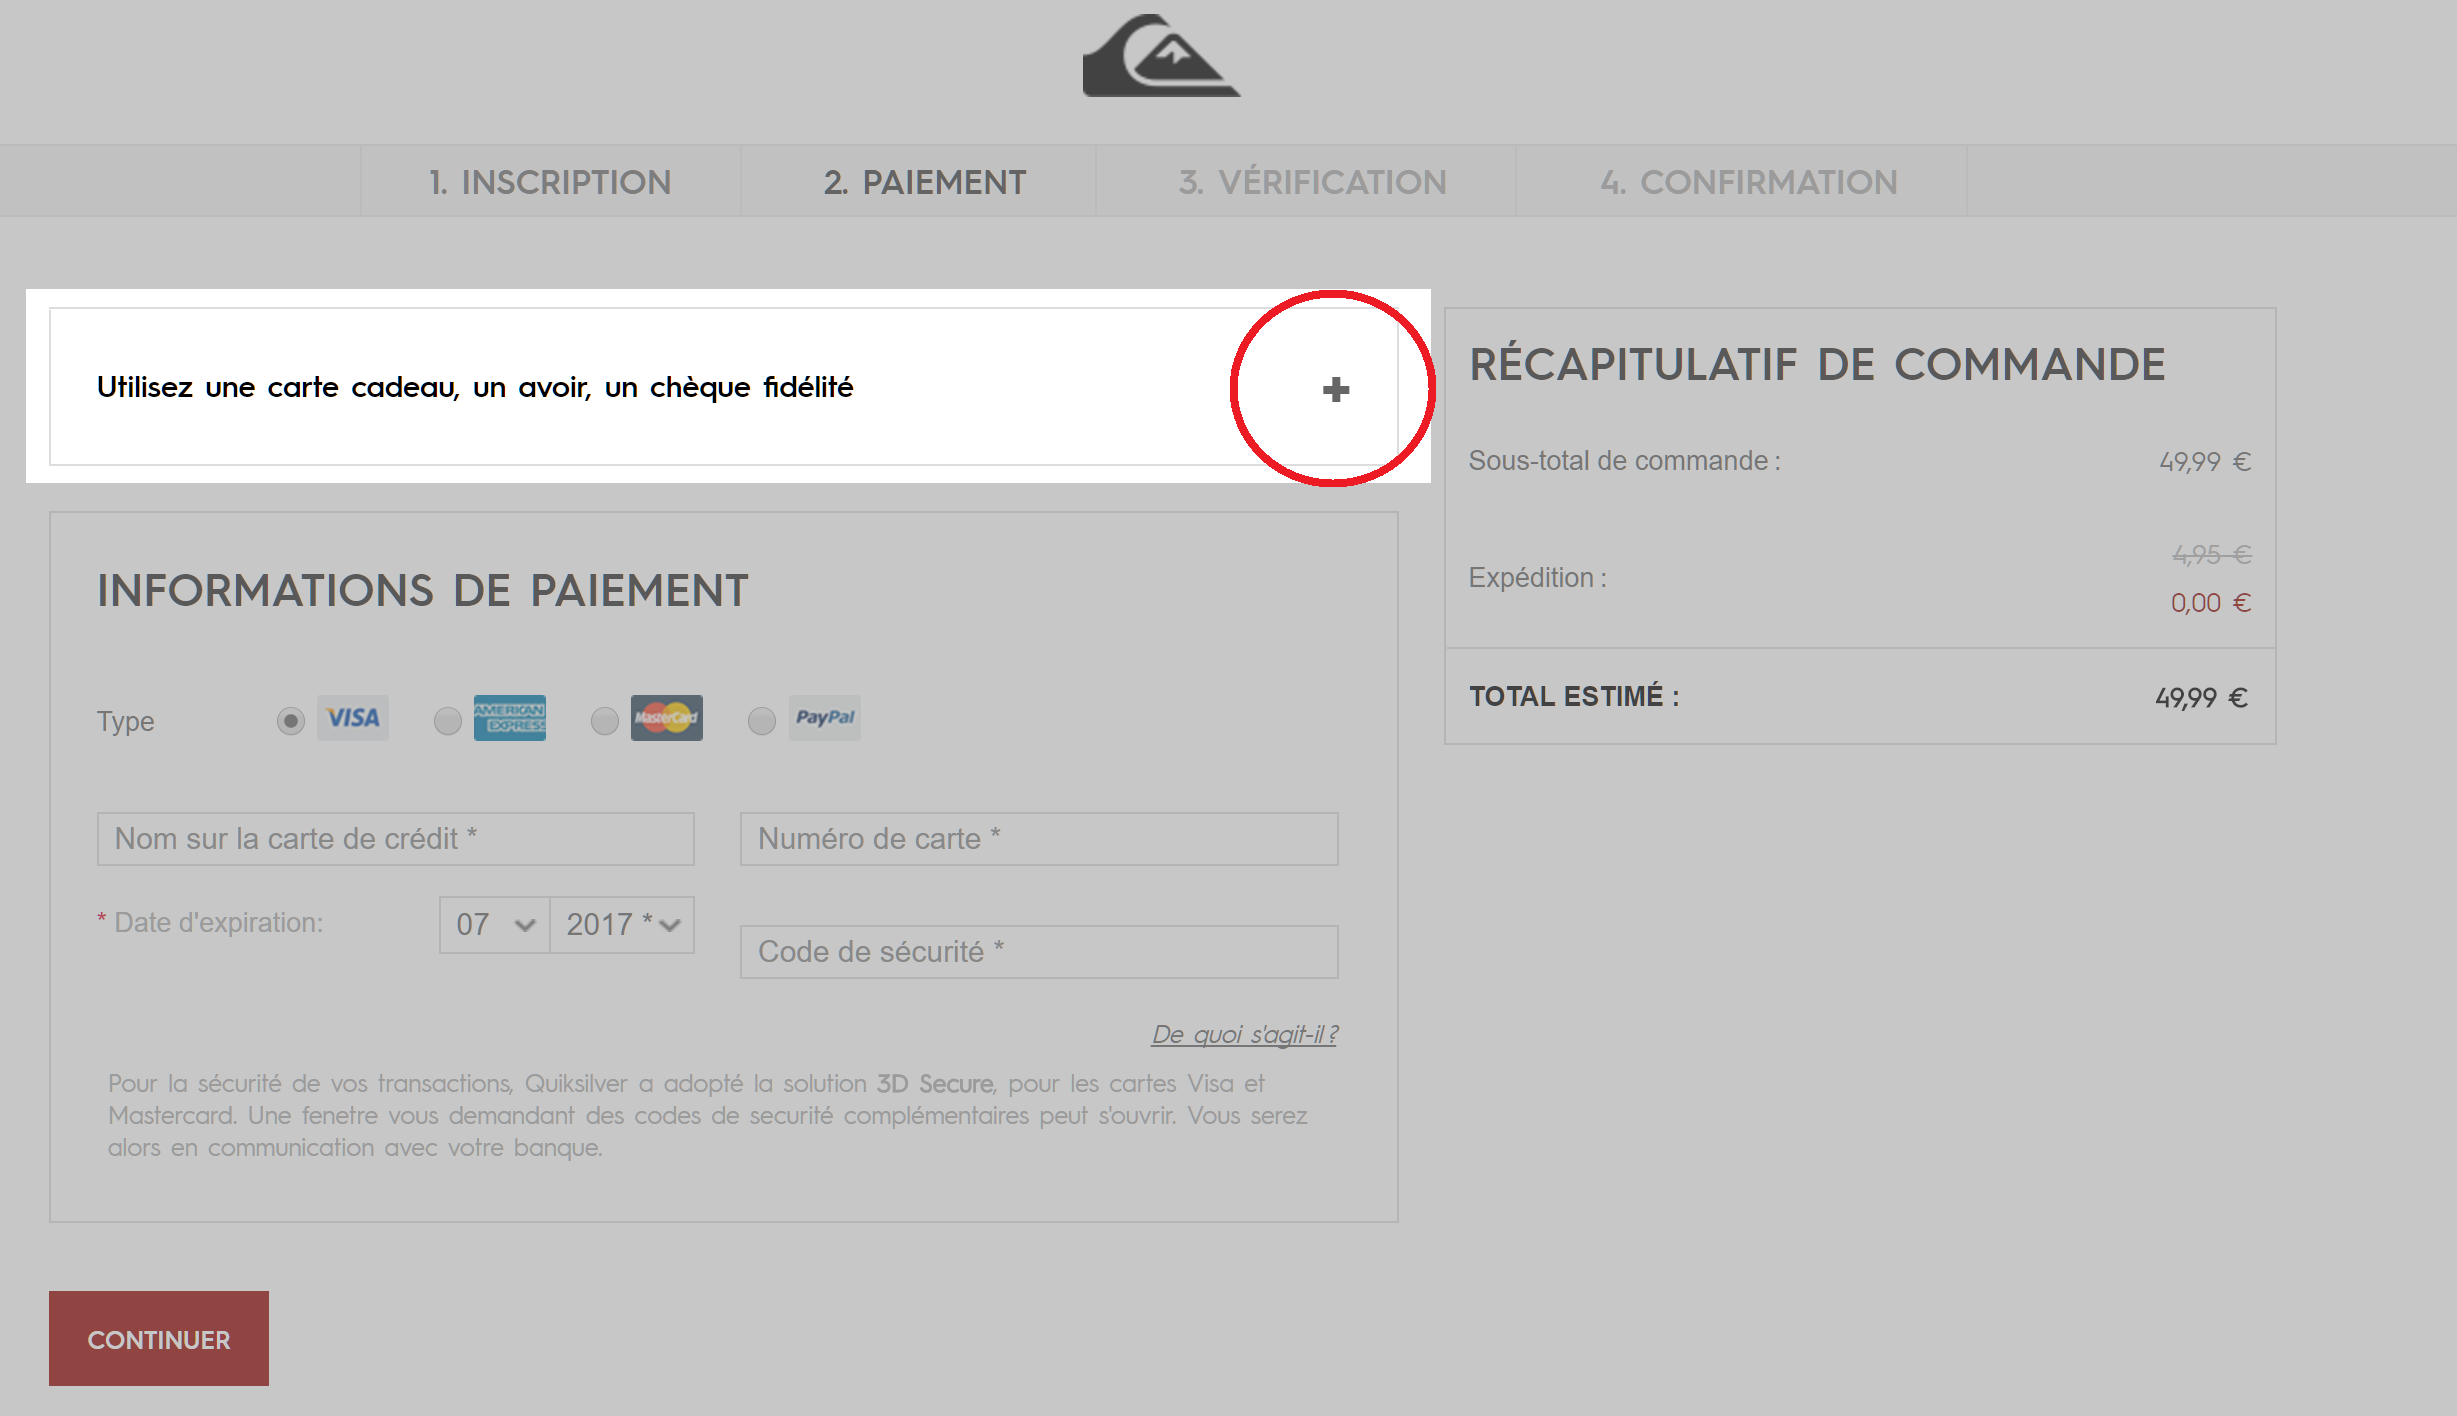
Task: Click the 'Expédition' label
Action: click(1537, 578)
